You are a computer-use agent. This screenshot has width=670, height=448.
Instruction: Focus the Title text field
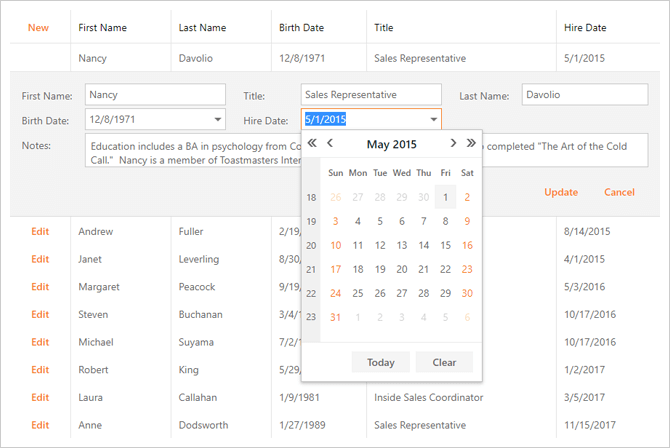[x=370, y=96]
